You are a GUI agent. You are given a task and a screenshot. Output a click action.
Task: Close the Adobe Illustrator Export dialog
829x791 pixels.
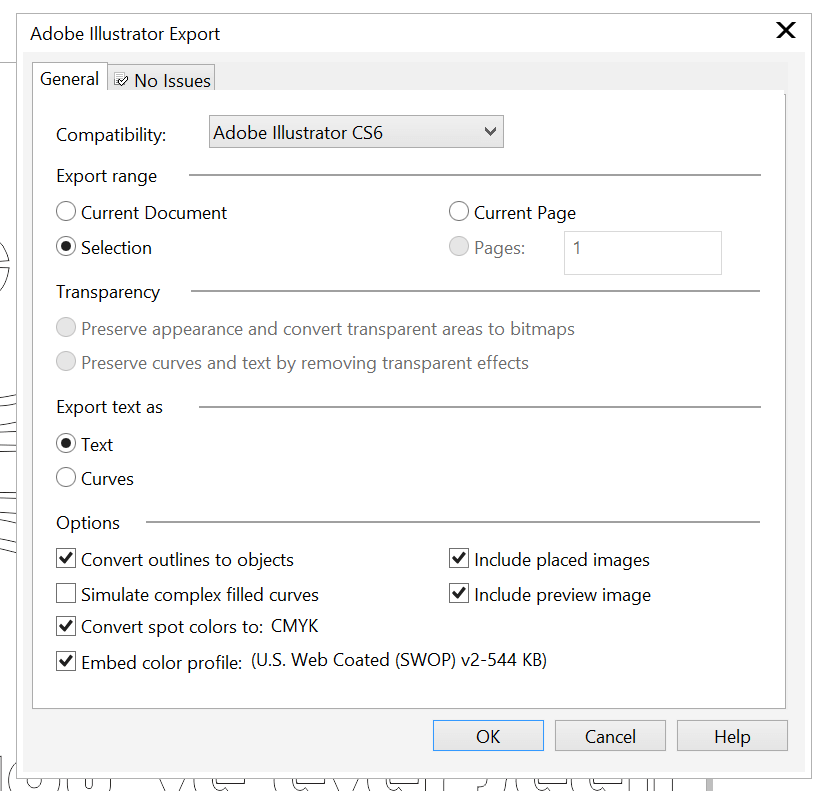[x=786, y=30]
